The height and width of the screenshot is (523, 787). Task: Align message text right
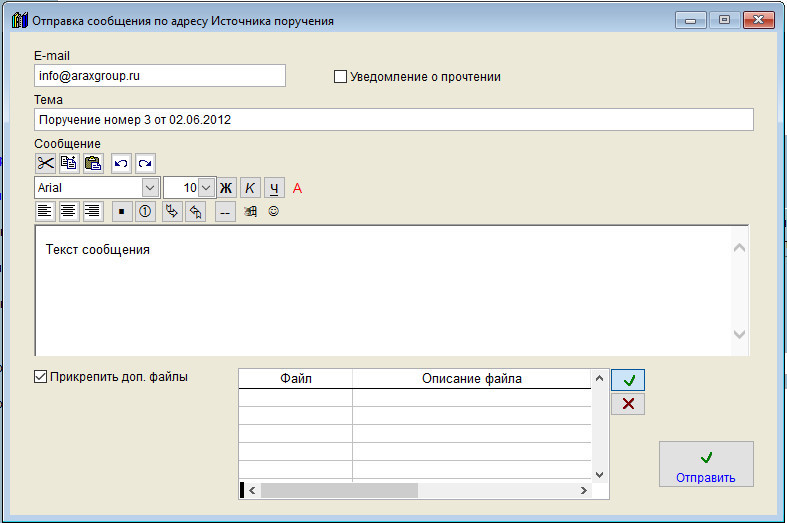92,211
